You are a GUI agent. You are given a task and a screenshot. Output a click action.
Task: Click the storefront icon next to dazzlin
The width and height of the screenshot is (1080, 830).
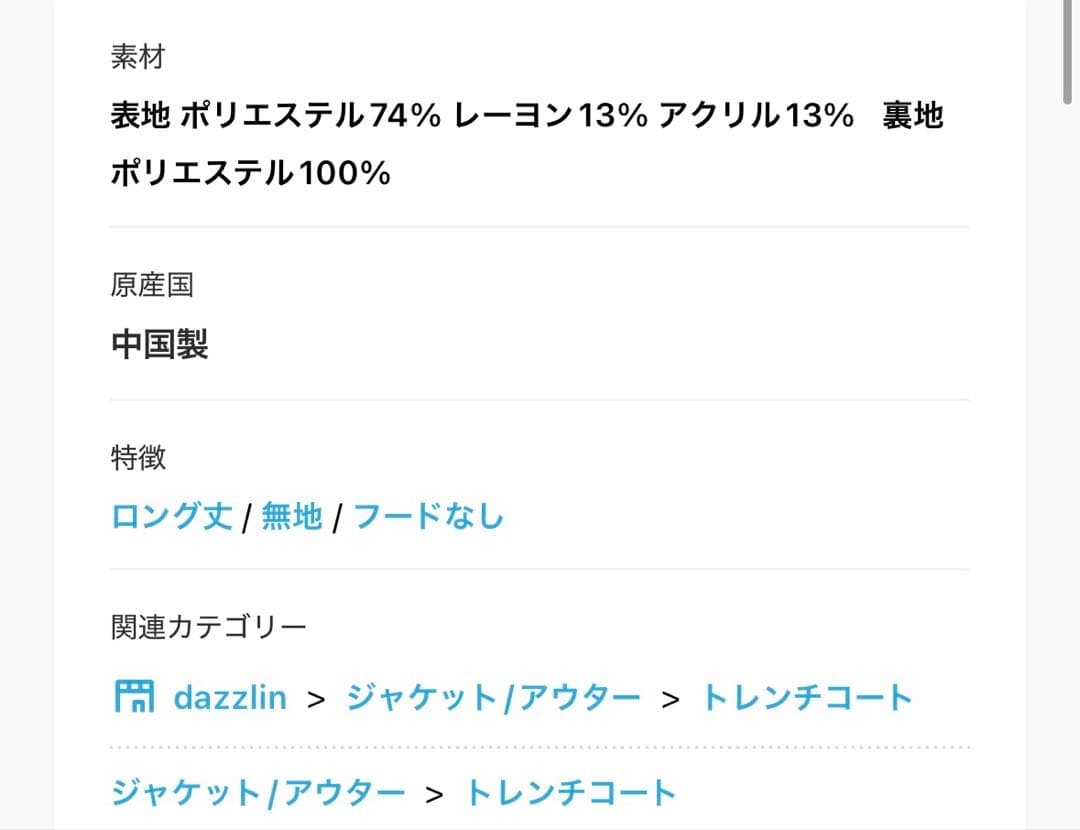(135, 696)
